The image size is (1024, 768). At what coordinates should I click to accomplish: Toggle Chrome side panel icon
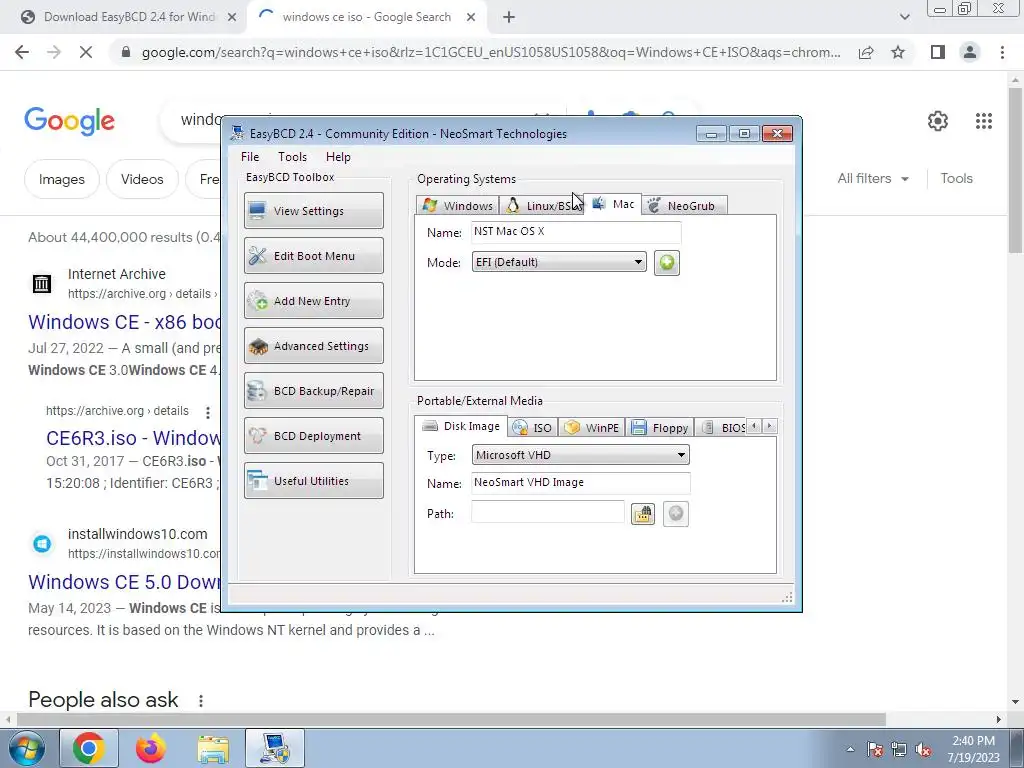click(x=938, y=52)
